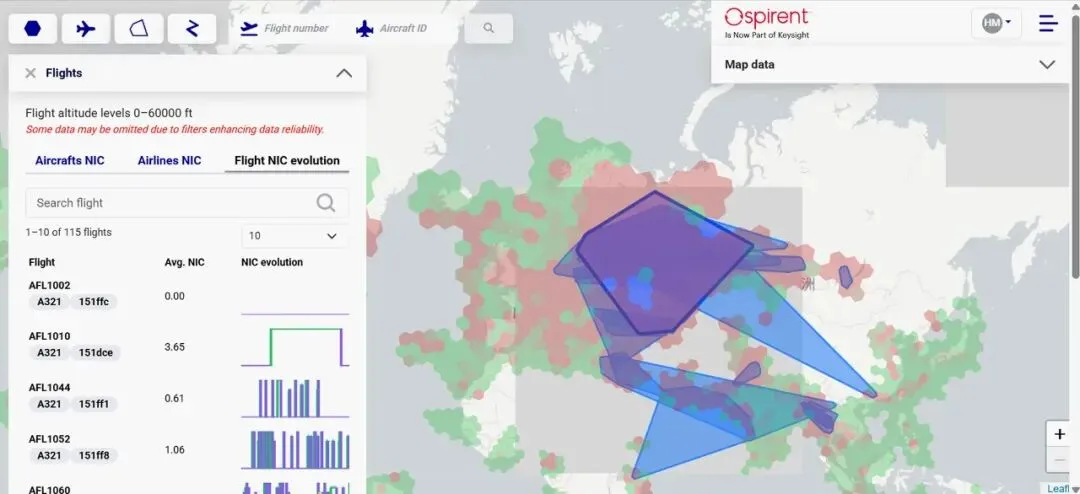The width and height of the screenshot is (1080, 494).
Task: Click the small purple polygon in the east
Action: [846, 276]
